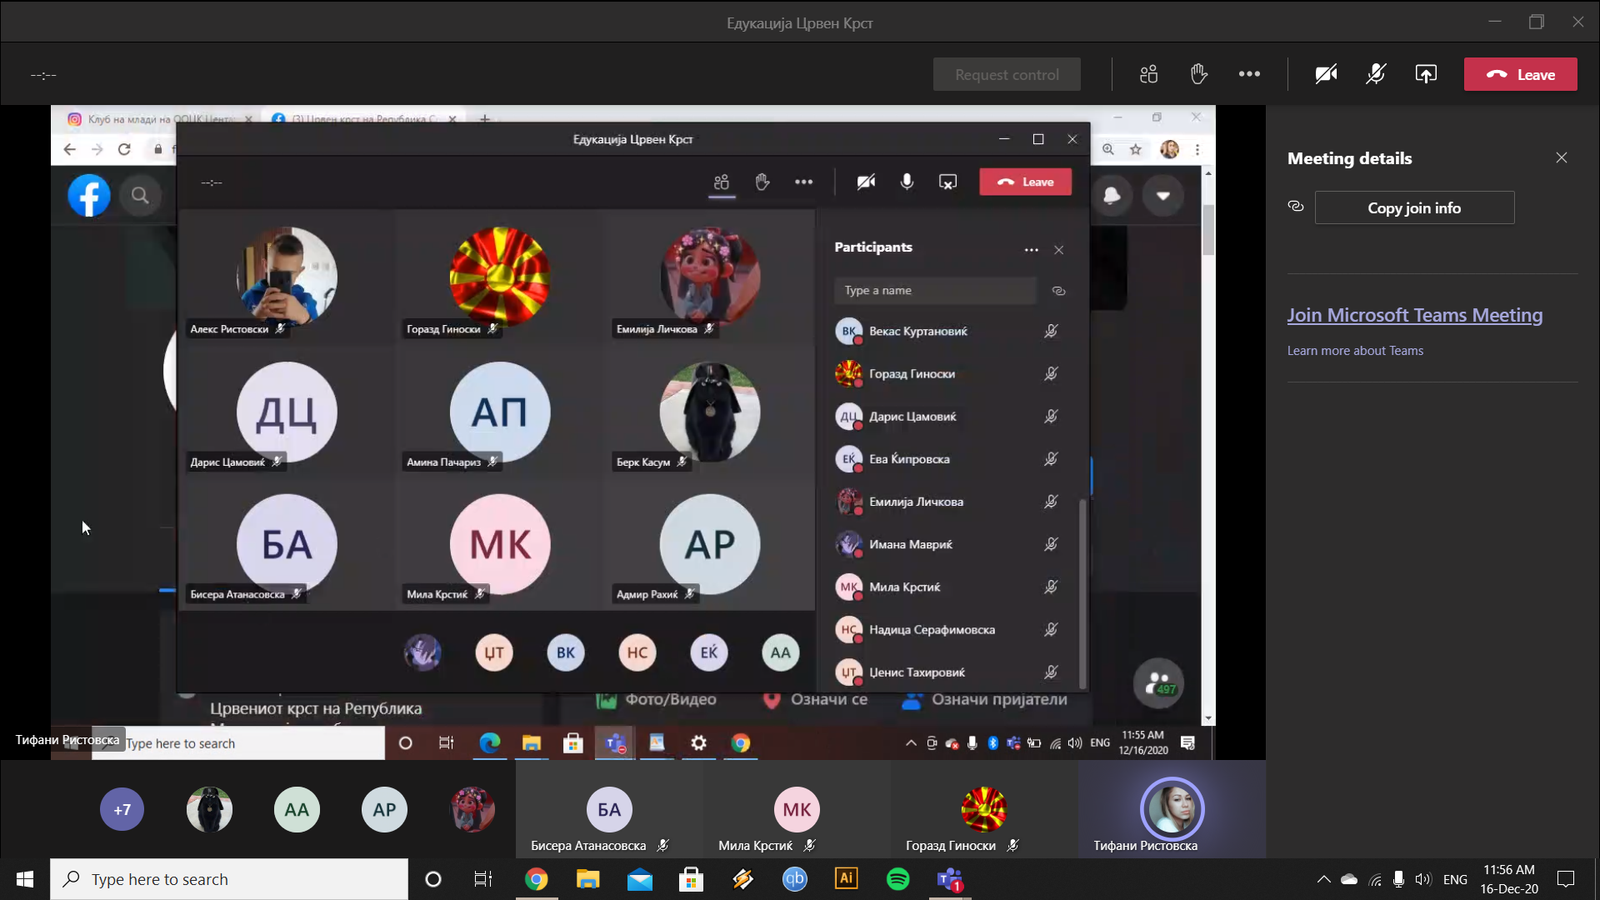Open Adobe Illustrator from the taskbar
This screenshot has width=1600, height=900.
[846, 879]
